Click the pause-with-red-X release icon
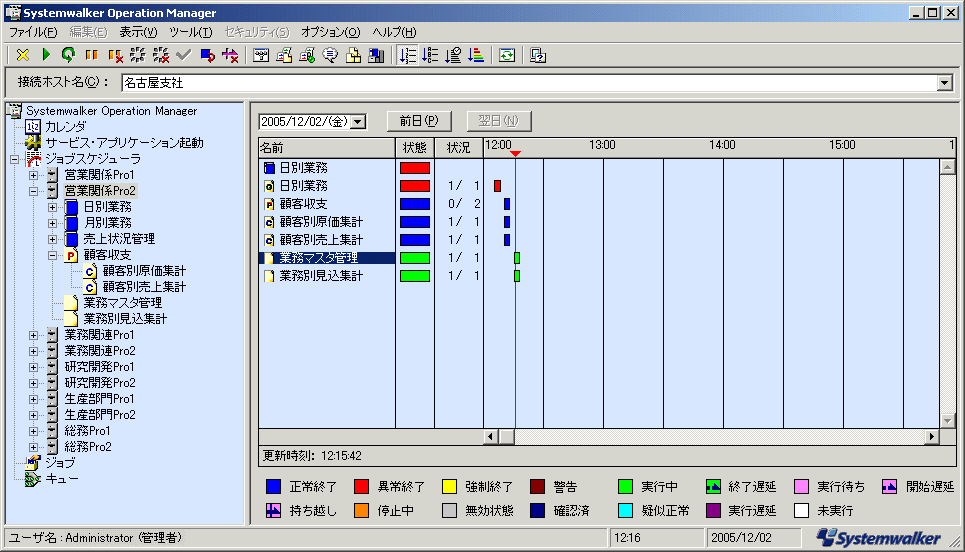This screenshot has height=552, width=965. point(115,55)
